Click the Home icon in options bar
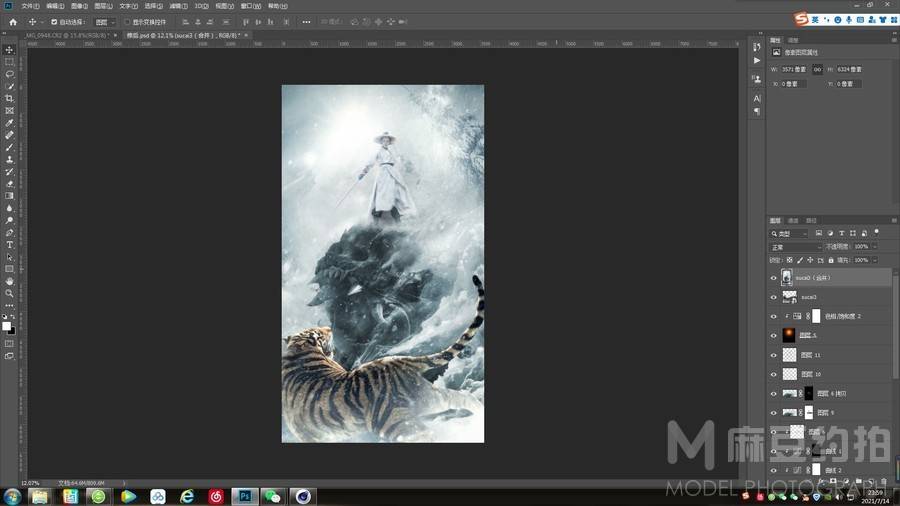Image resolution: width=900 pixels, height=506 pixels. [13, 22]
